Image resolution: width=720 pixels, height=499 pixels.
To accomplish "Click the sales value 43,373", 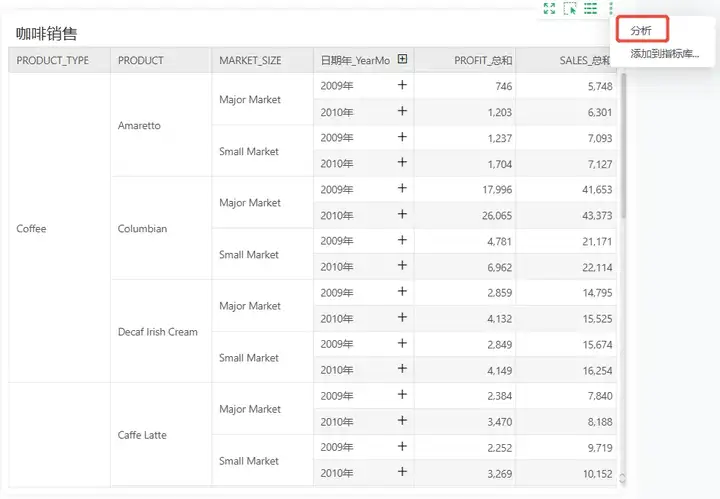I will (597, 215).
